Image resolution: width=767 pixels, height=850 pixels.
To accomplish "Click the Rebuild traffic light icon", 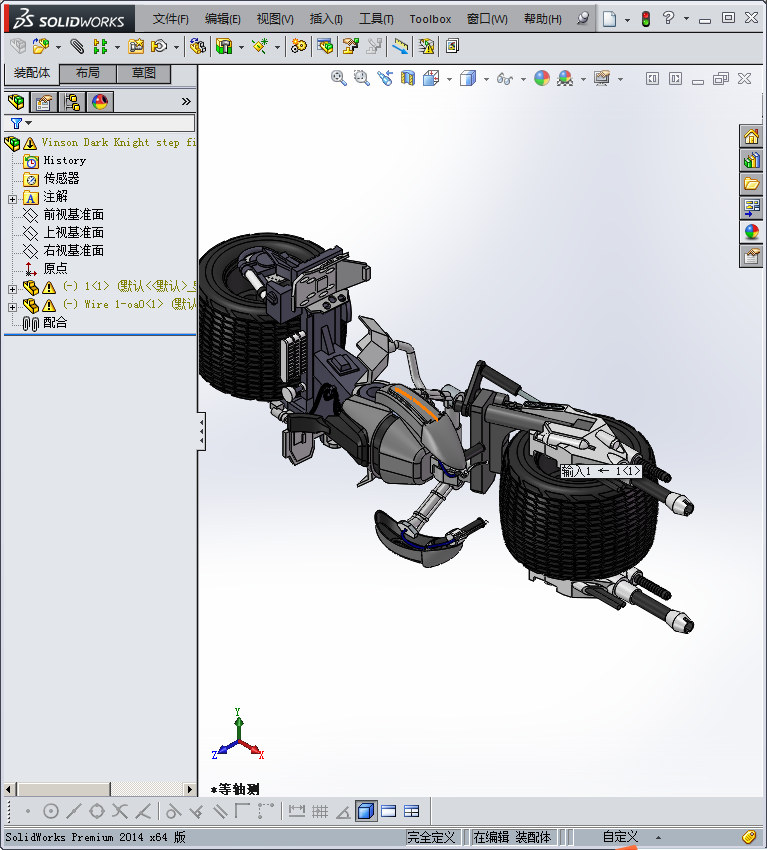I will [x=646, y=19].
